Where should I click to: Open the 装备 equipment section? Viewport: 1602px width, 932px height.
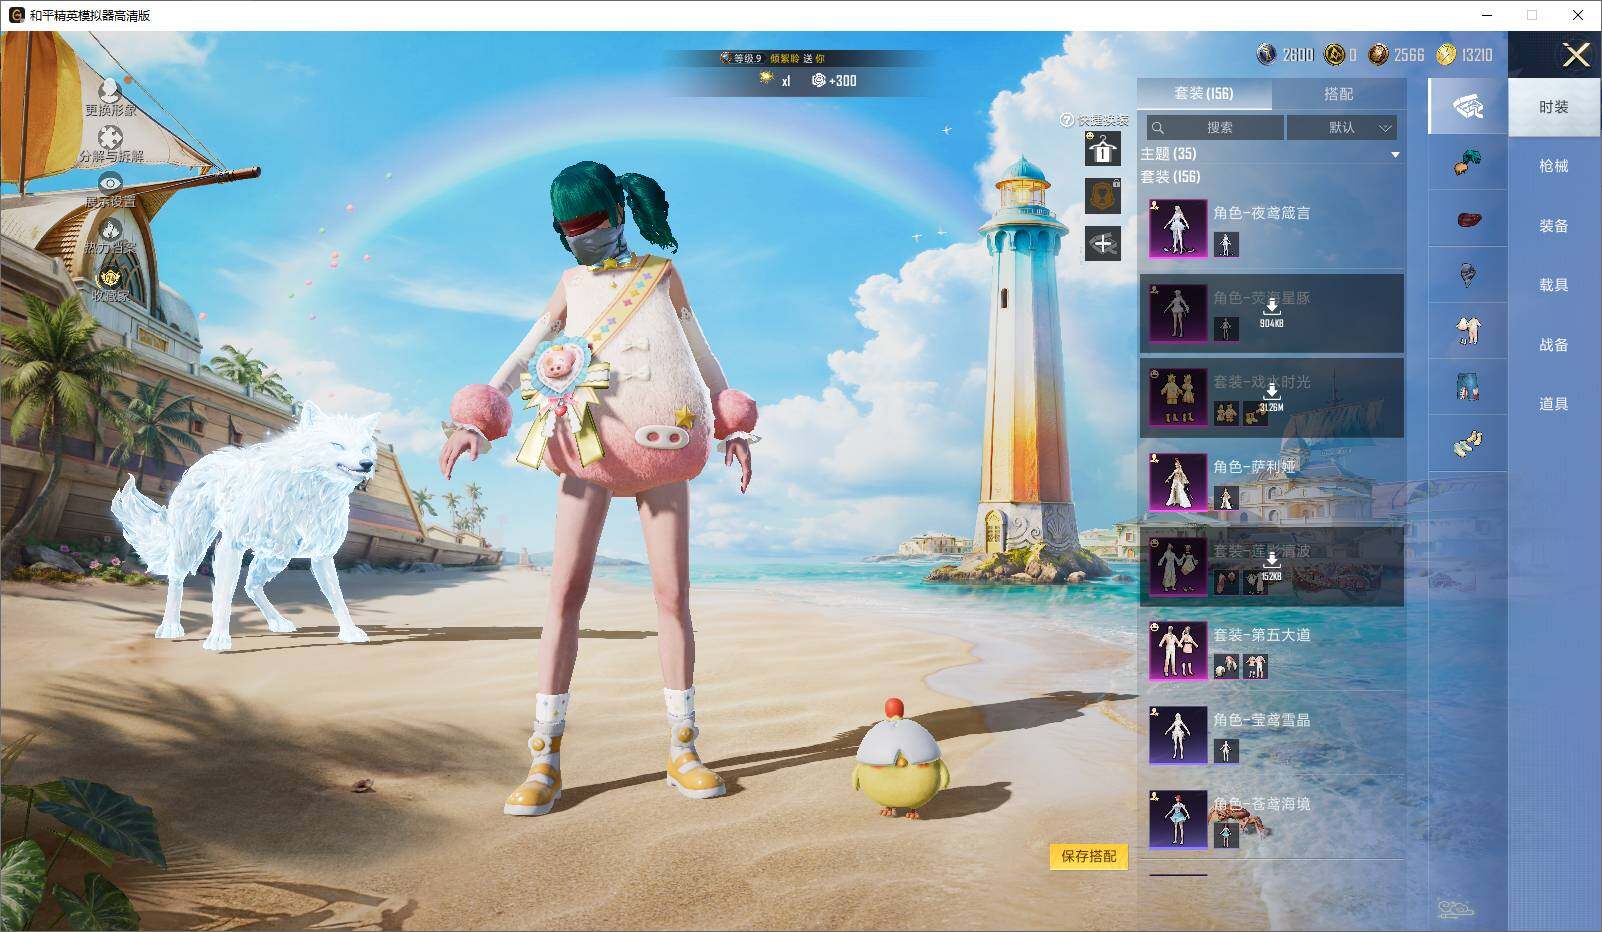point(1554,226)
